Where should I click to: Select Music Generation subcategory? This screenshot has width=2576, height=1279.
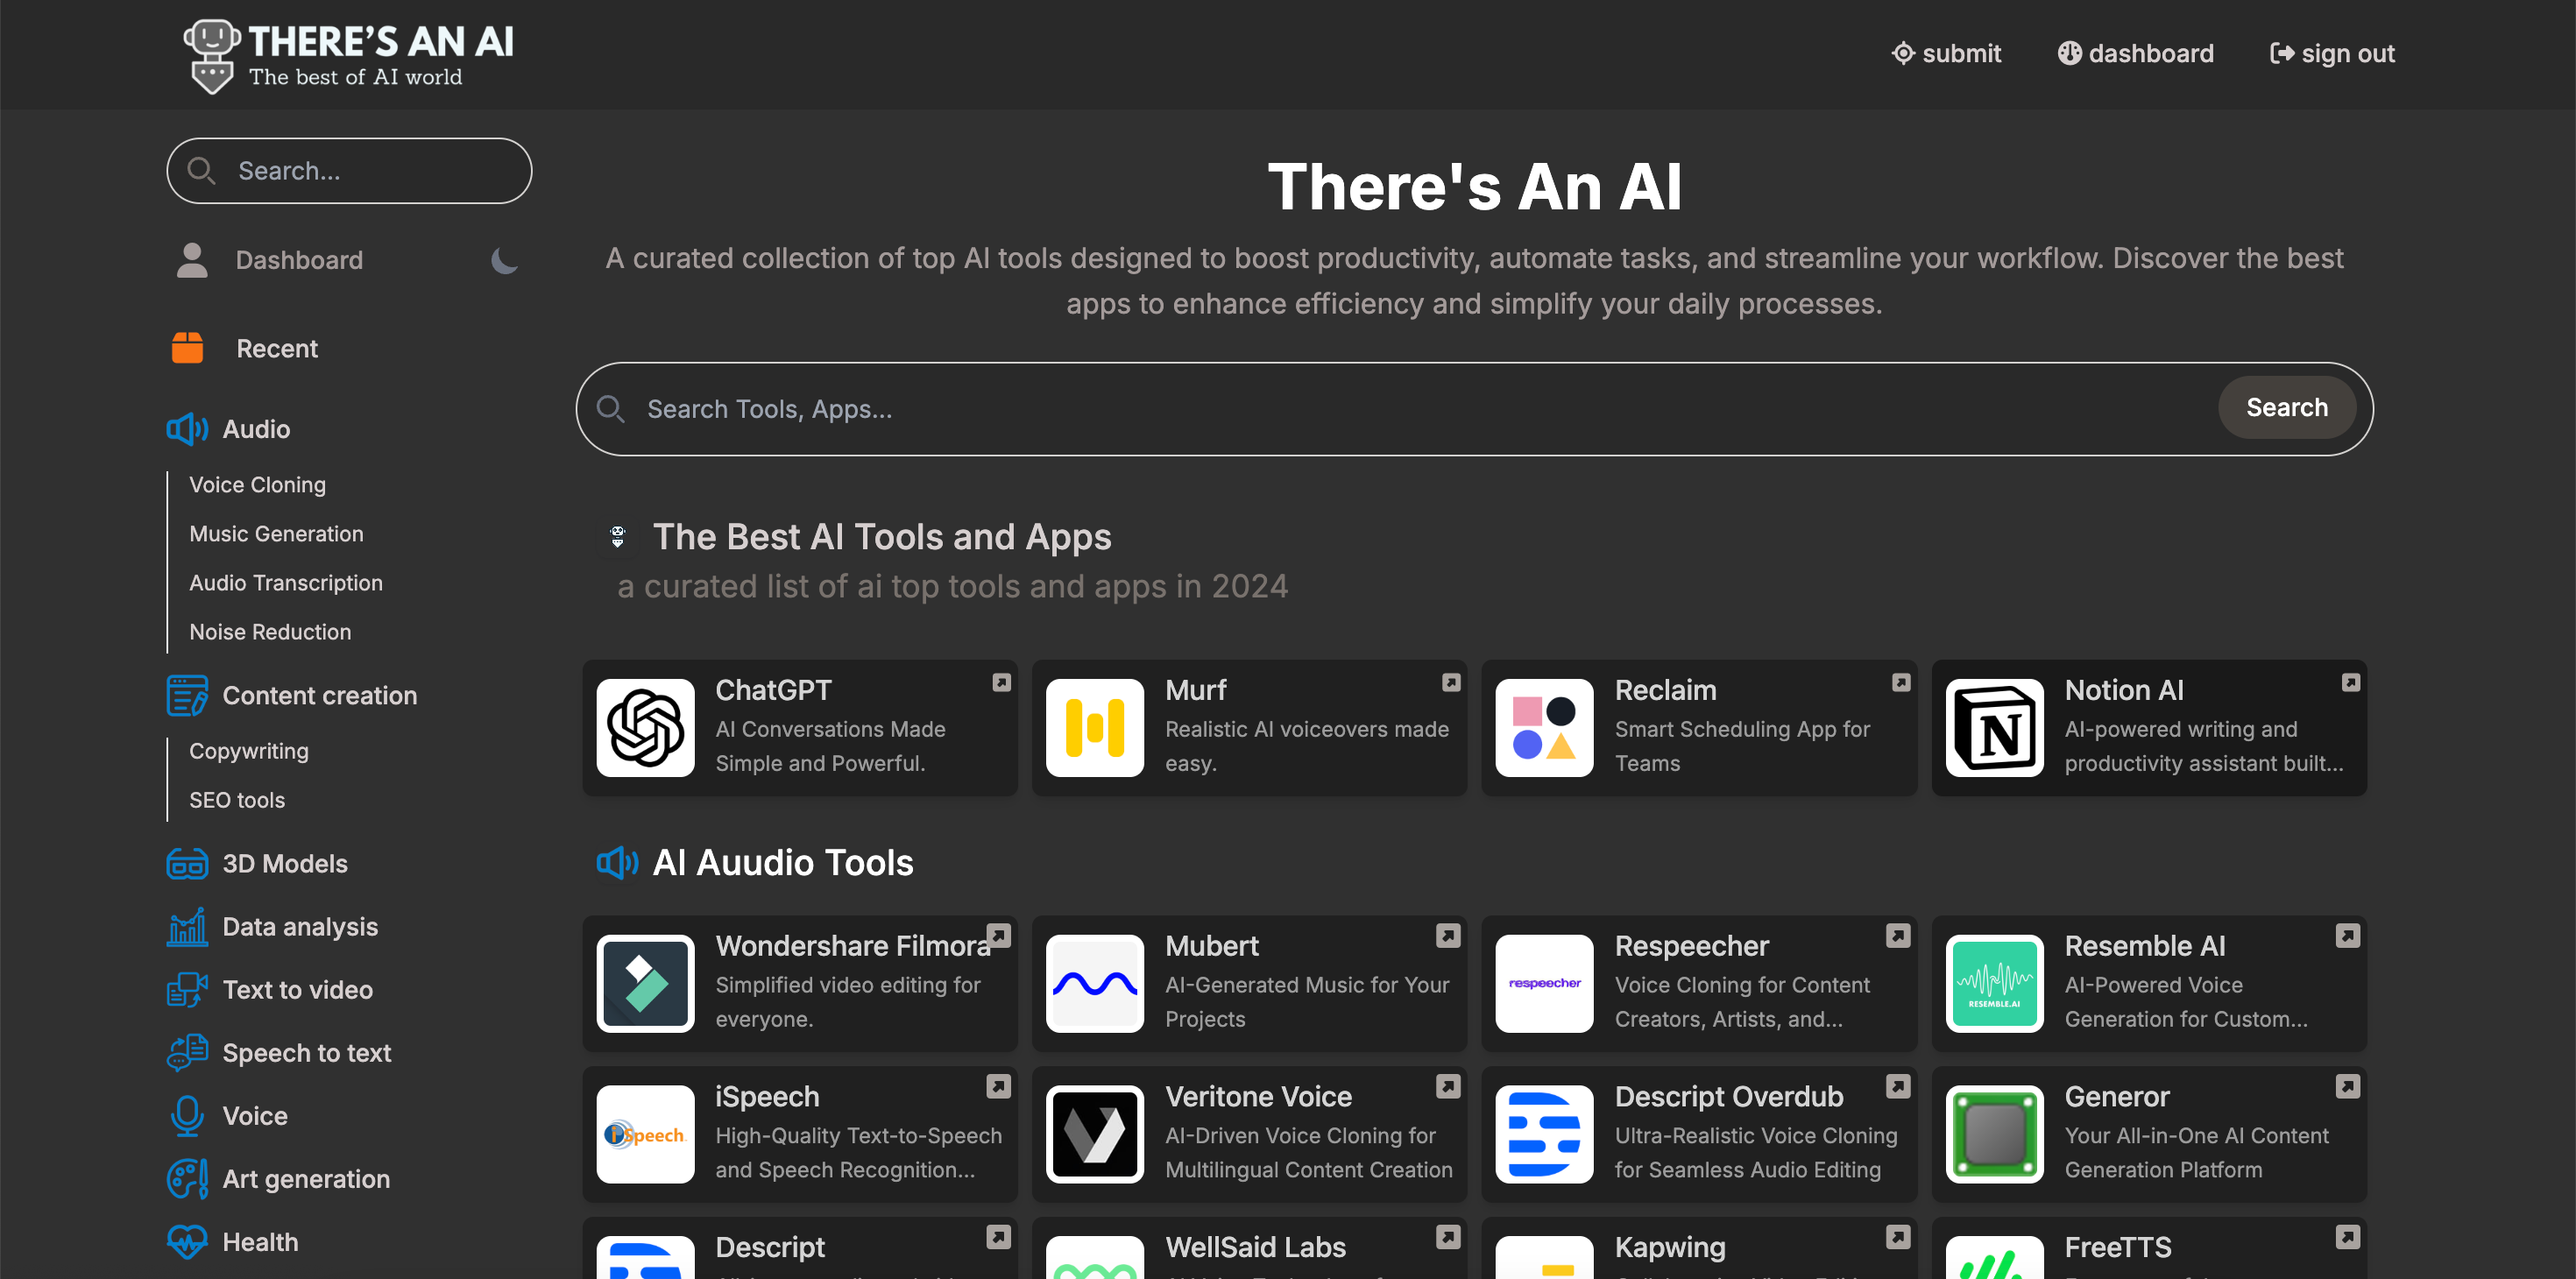coord(277,534)
